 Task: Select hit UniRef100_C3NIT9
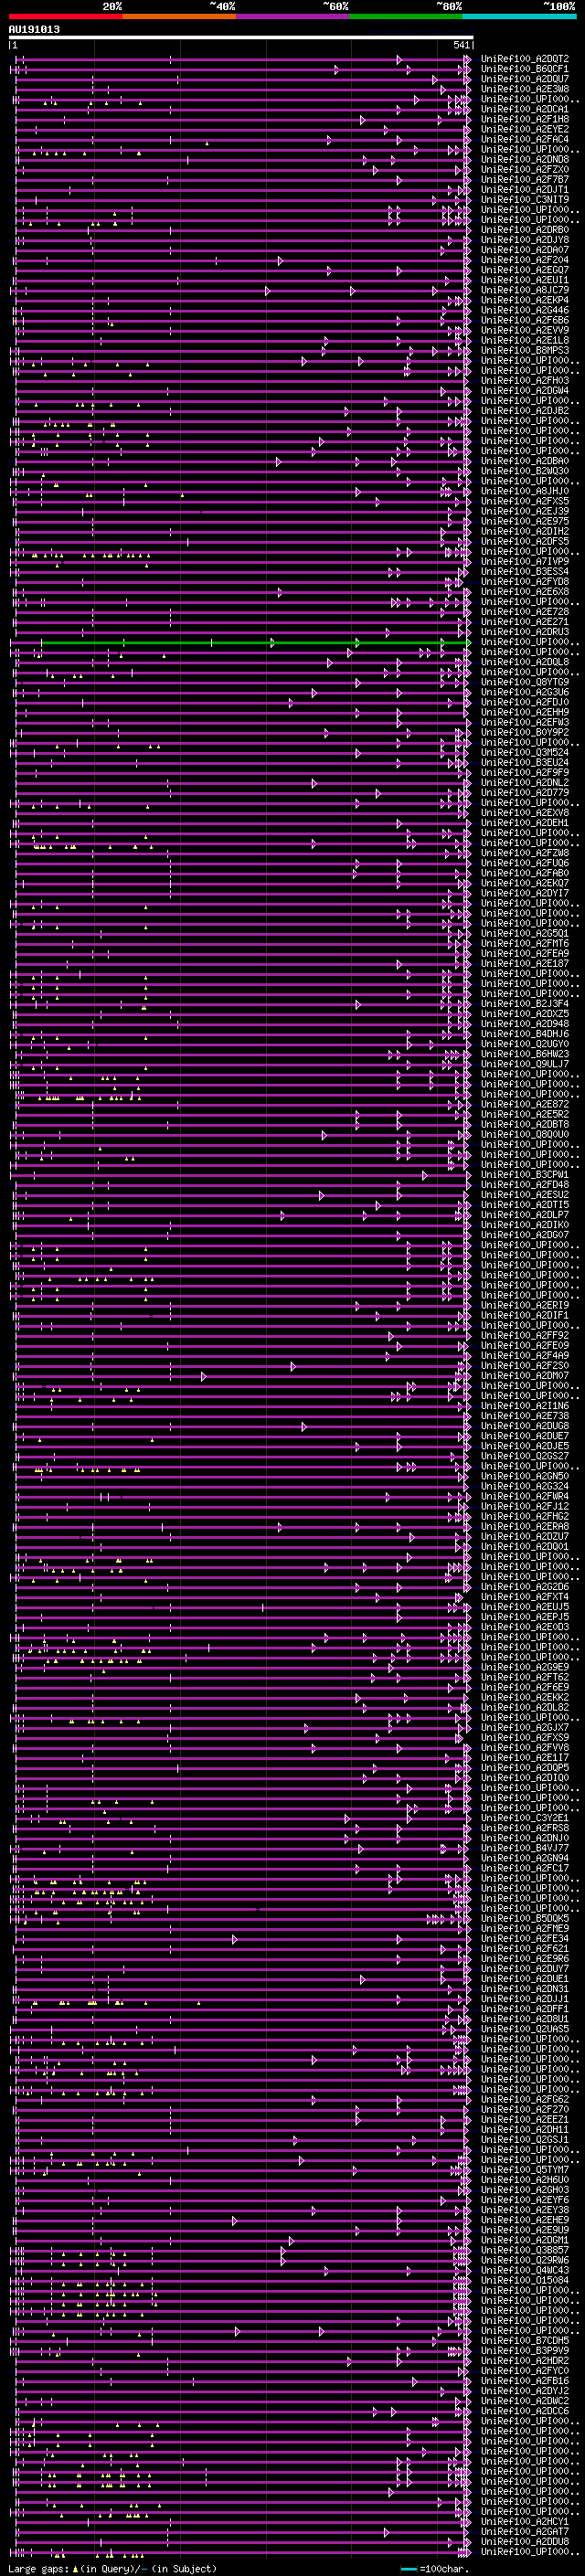[x=525, y=199]
